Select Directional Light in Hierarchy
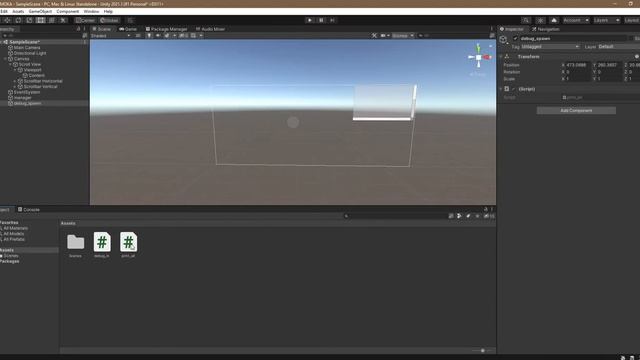 [30, 53]
